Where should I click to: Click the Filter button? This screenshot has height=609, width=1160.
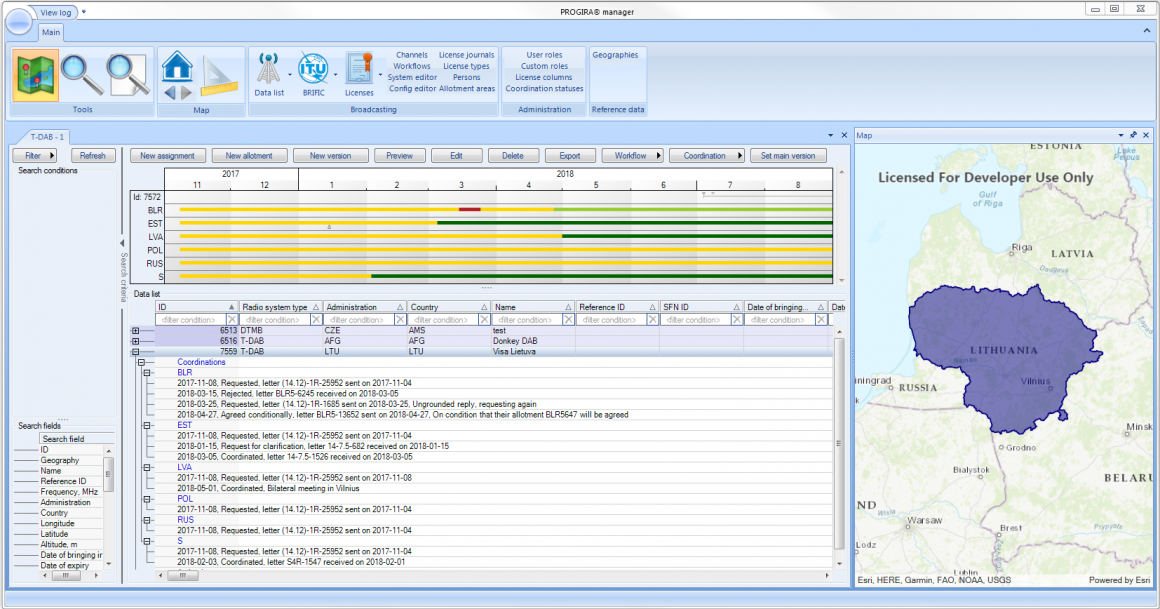tap(34, 155)
